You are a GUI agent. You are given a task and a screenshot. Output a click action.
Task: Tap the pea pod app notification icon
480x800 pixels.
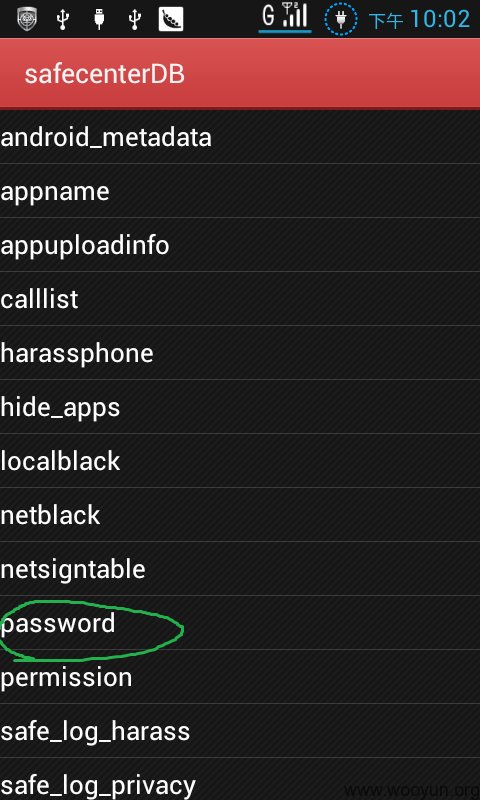click(x=170, y=19)
